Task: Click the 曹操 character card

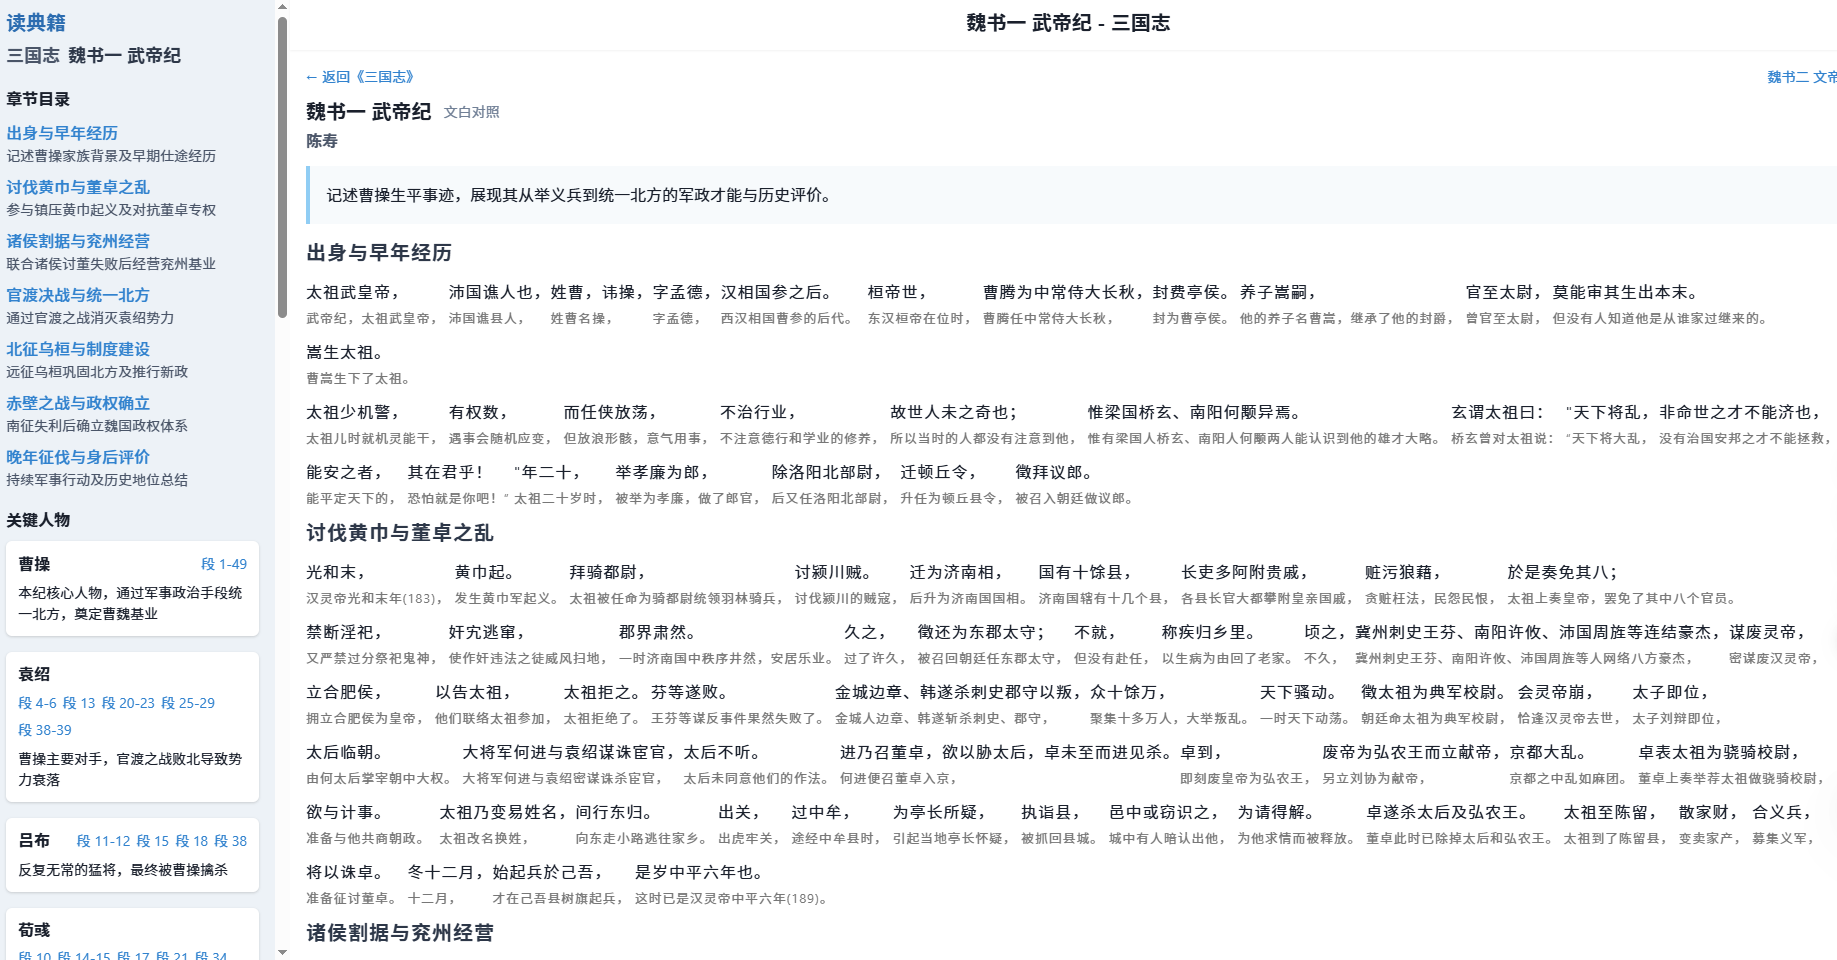Action: point(132,589)
